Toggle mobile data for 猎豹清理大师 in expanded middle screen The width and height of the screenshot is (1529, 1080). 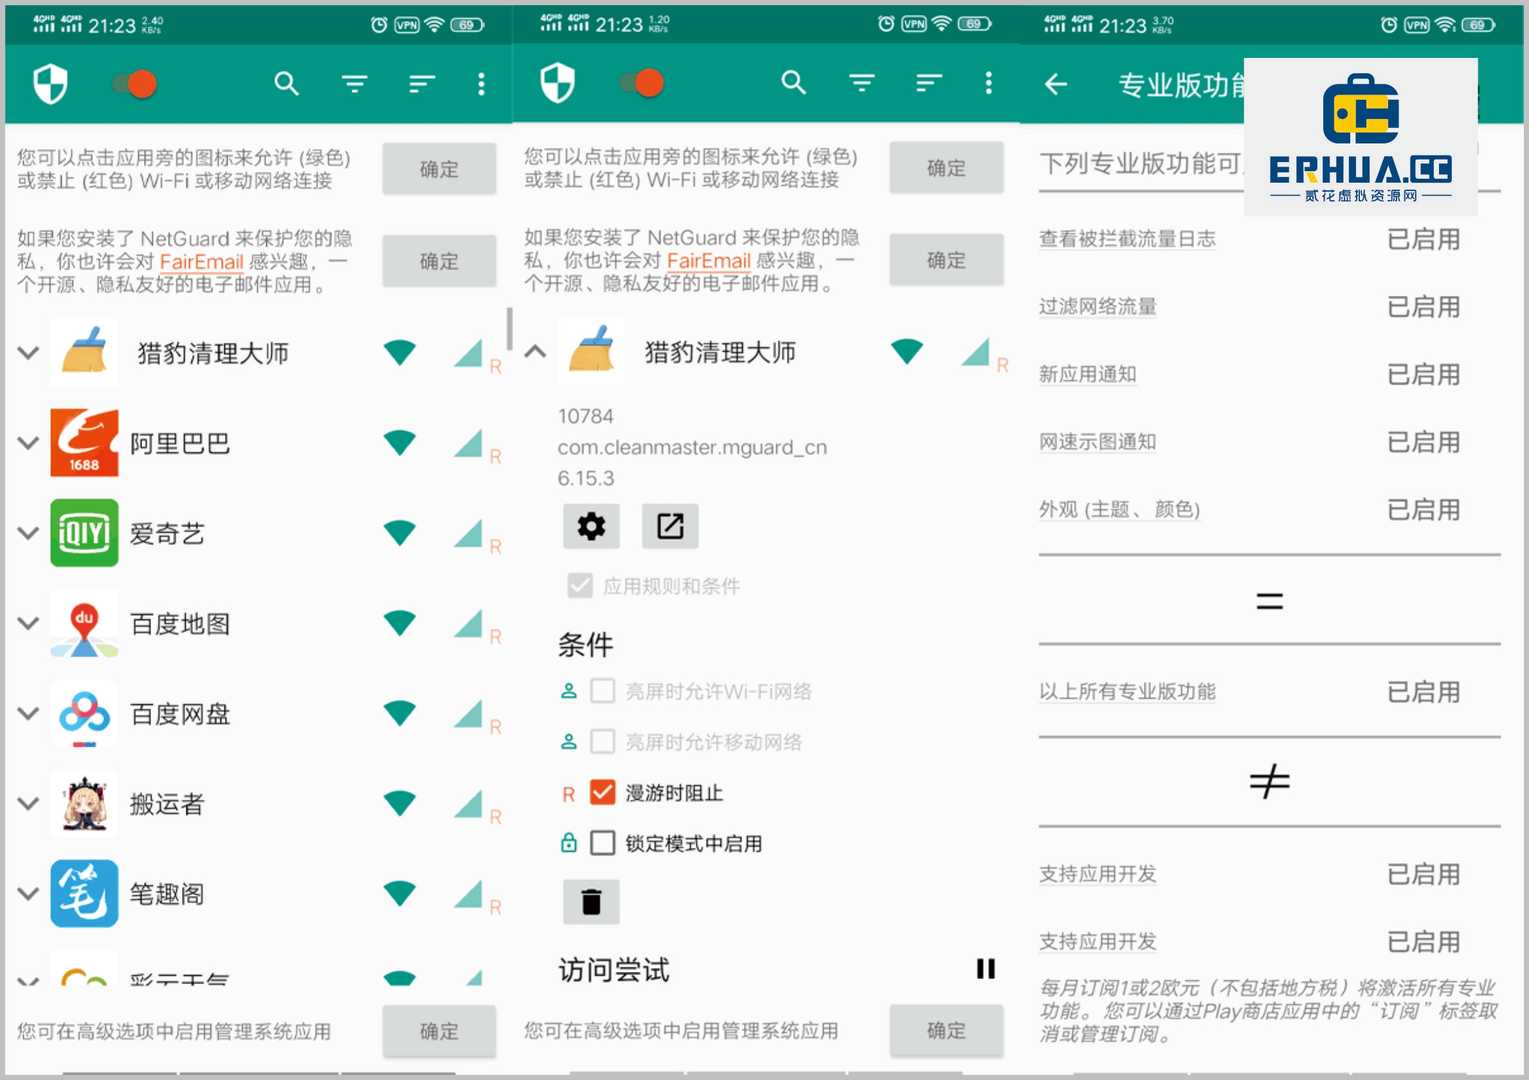coord(975,351)
